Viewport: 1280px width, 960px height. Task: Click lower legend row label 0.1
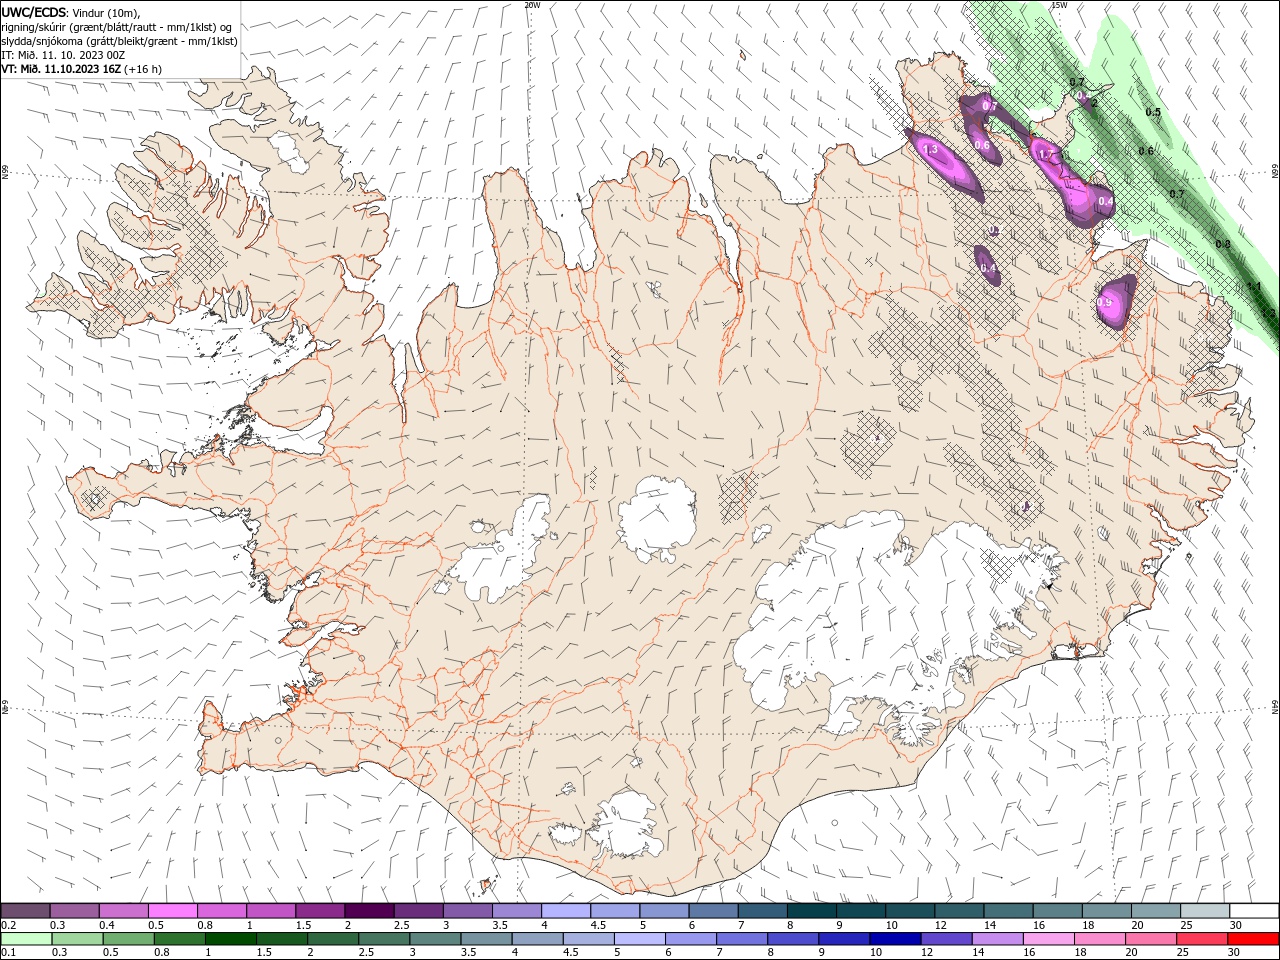(x=9, y=953)
